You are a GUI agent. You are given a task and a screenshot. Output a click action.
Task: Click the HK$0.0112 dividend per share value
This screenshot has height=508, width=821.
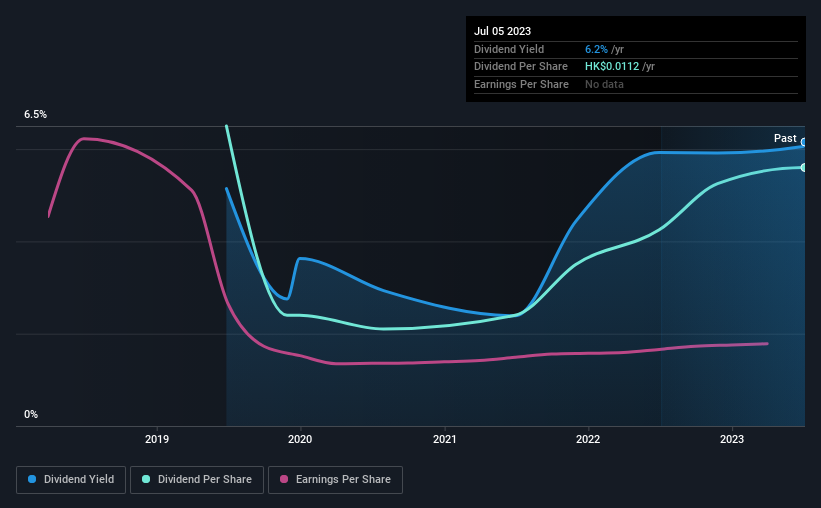(612, 67)
